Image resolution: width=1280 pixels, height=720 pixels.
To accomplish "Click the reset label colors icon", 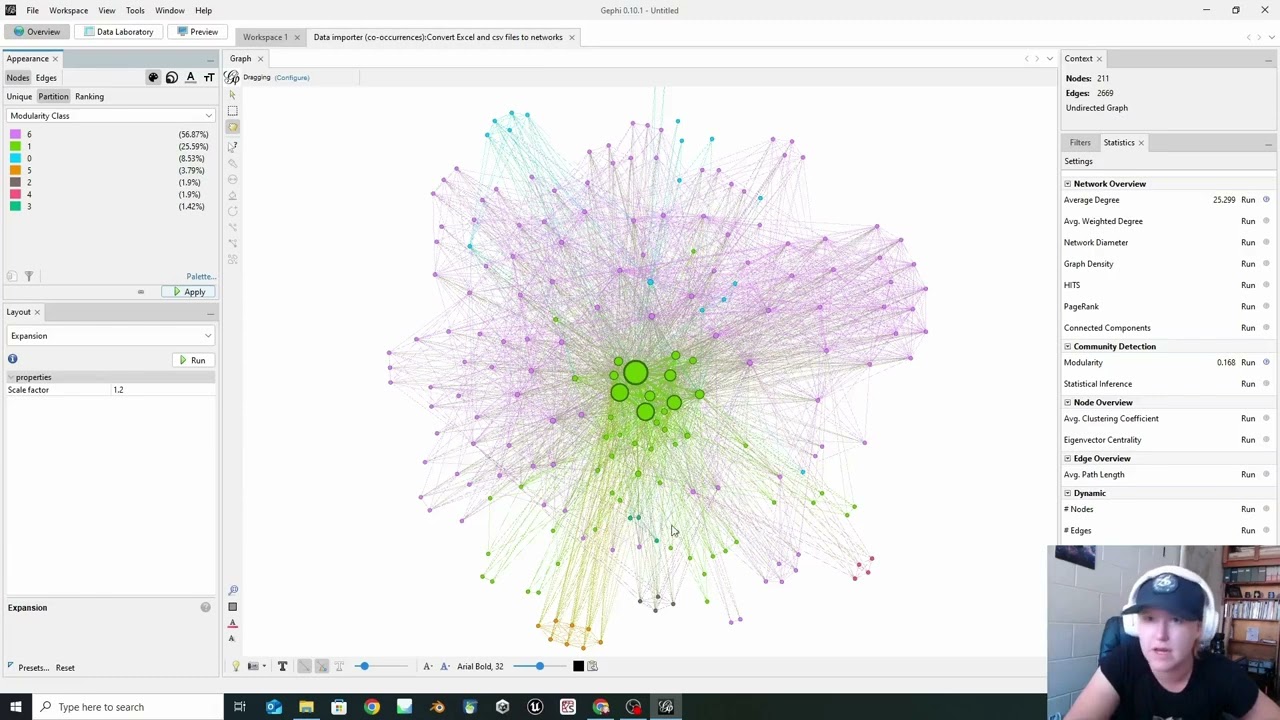I will click(233, 623).
